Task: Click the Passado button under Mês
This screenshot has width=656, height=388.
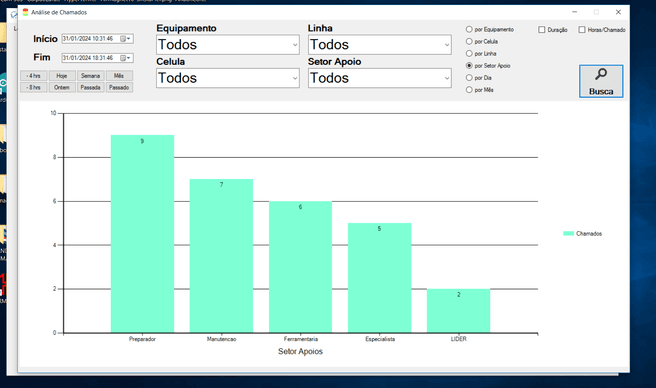Action: [119, 87]
